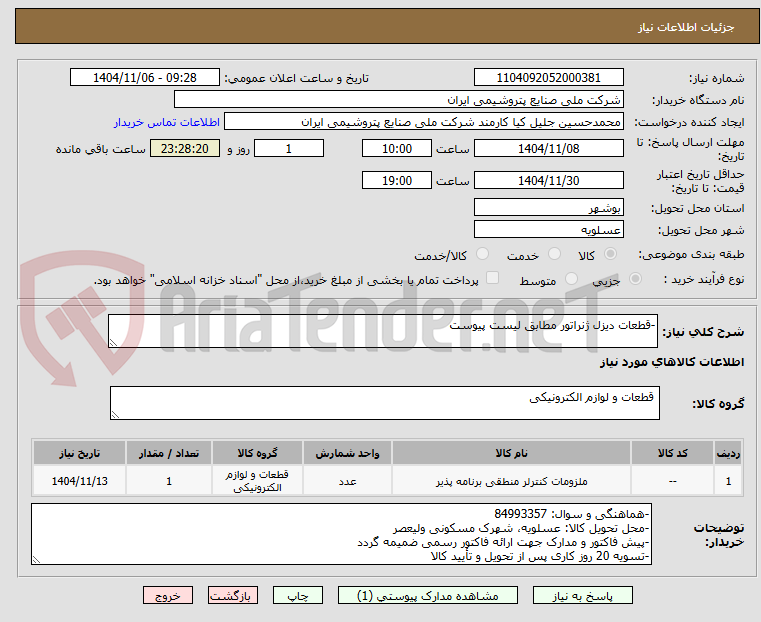Click the price validity date 1404/11/30
Image resolution: width=761 pixels, height=622 pixels.
548,180
